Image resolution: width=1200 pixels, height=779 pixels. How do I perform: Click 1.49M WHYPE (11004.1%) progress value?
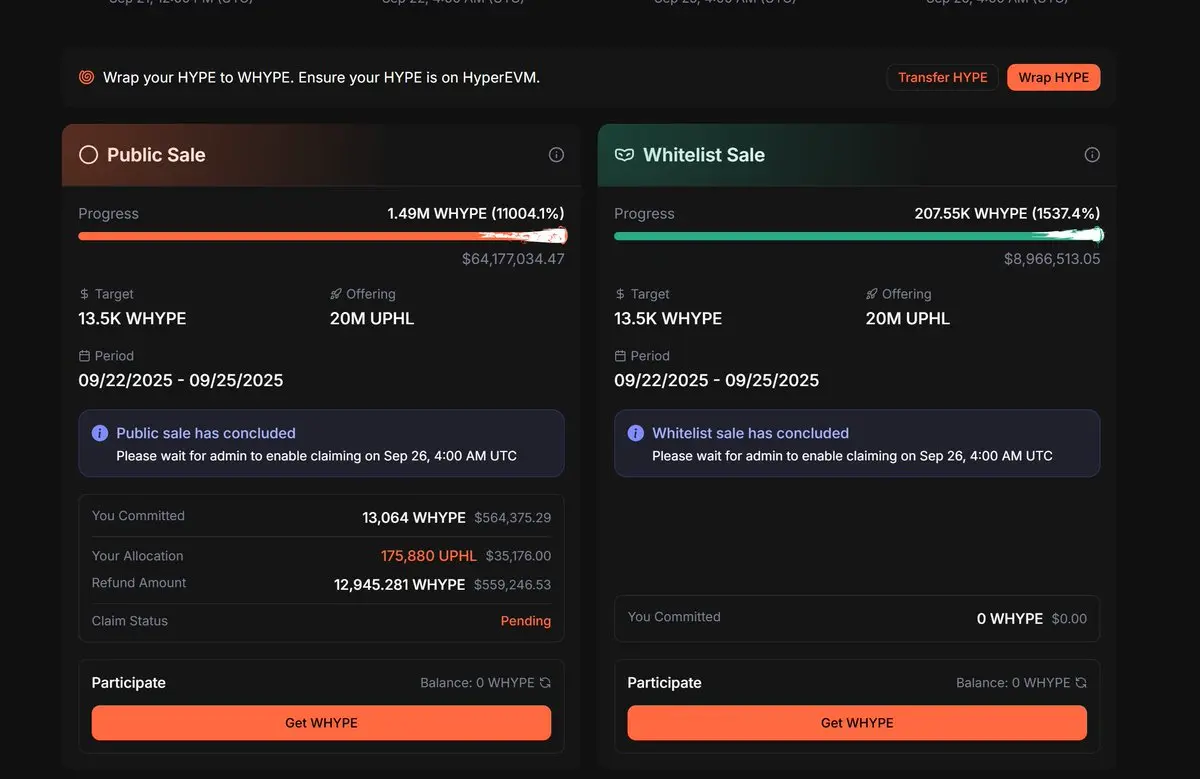coord(476,214)
